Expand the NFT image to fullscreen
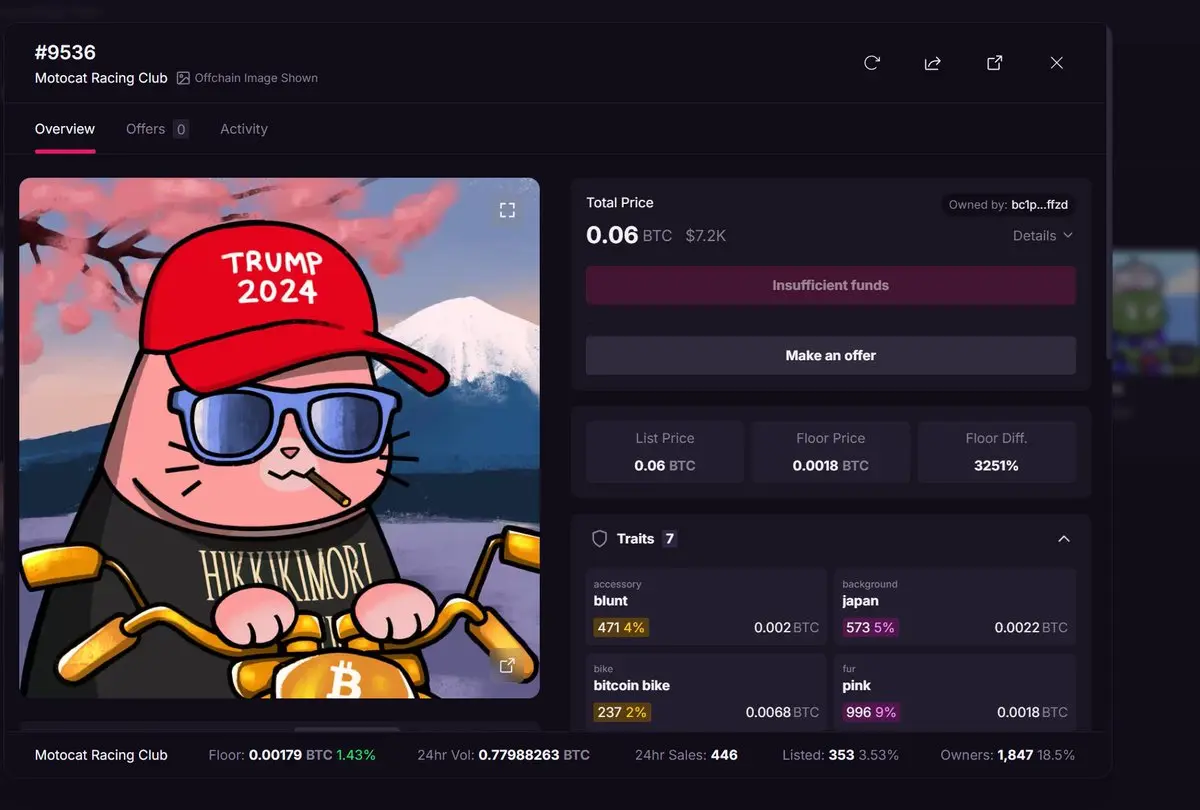The width and height of the screenshot is (1200, 810). 507,210
